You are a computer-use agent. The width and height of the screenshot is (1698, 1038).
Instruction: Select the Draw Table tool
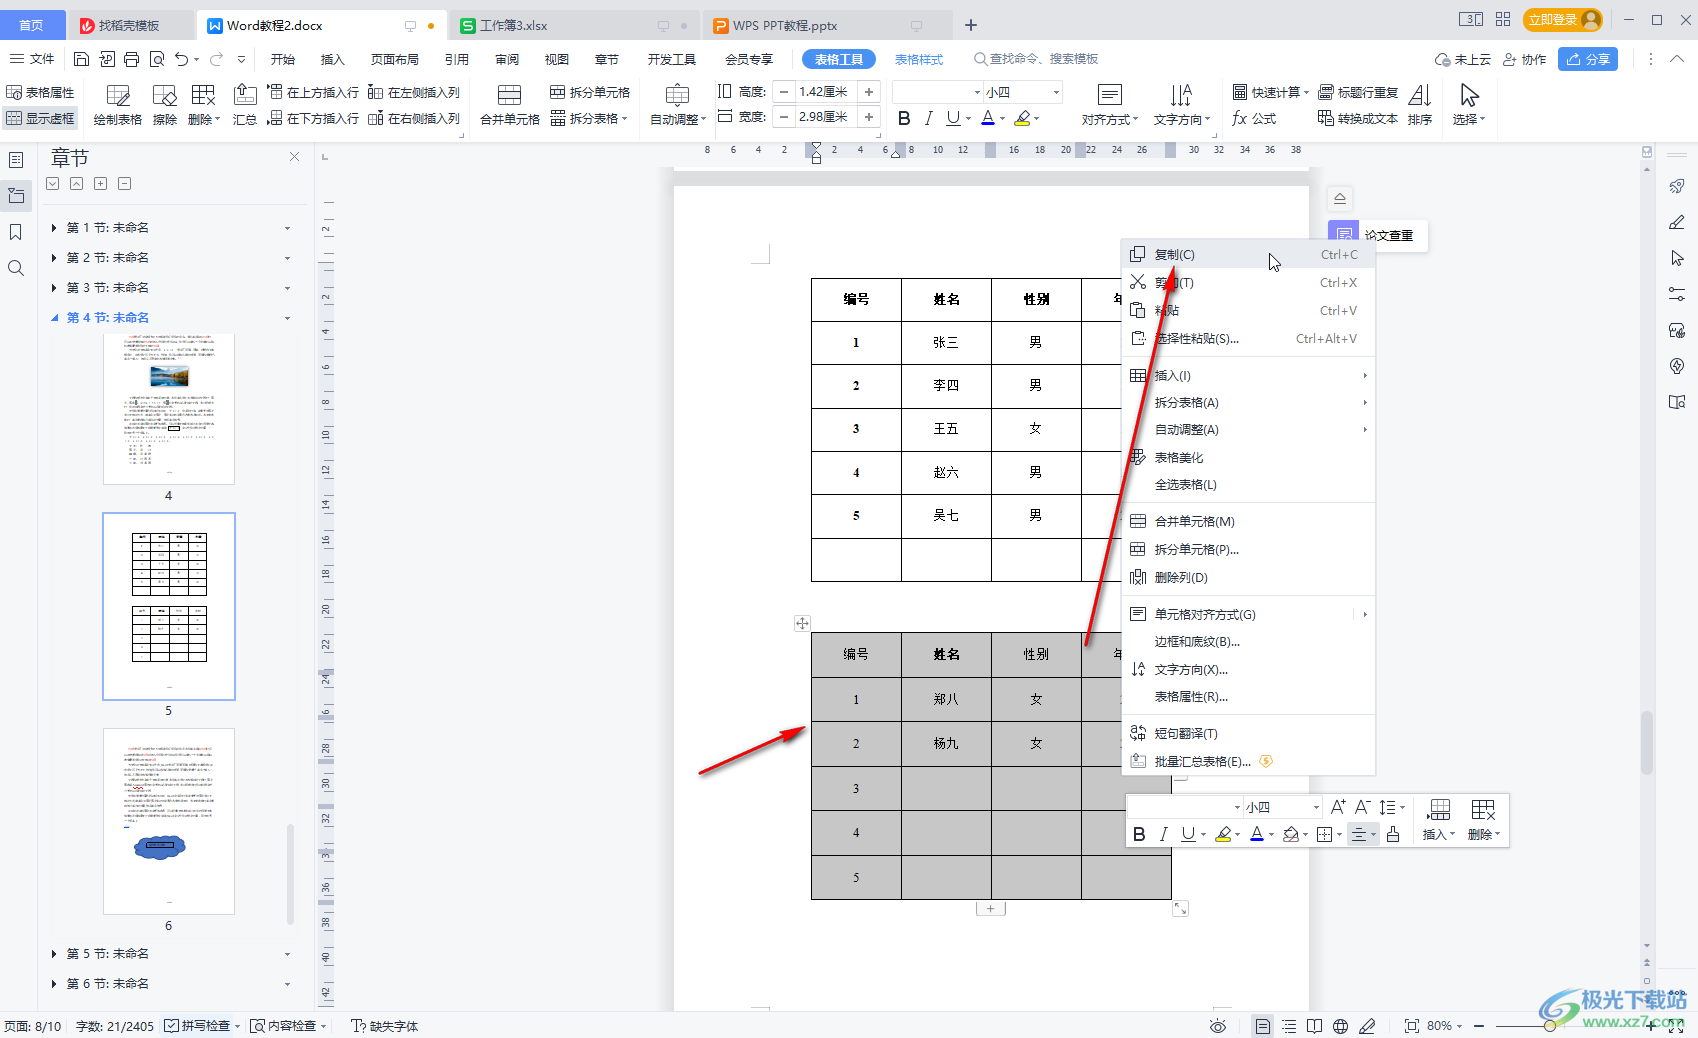click(x=118, y=104)
